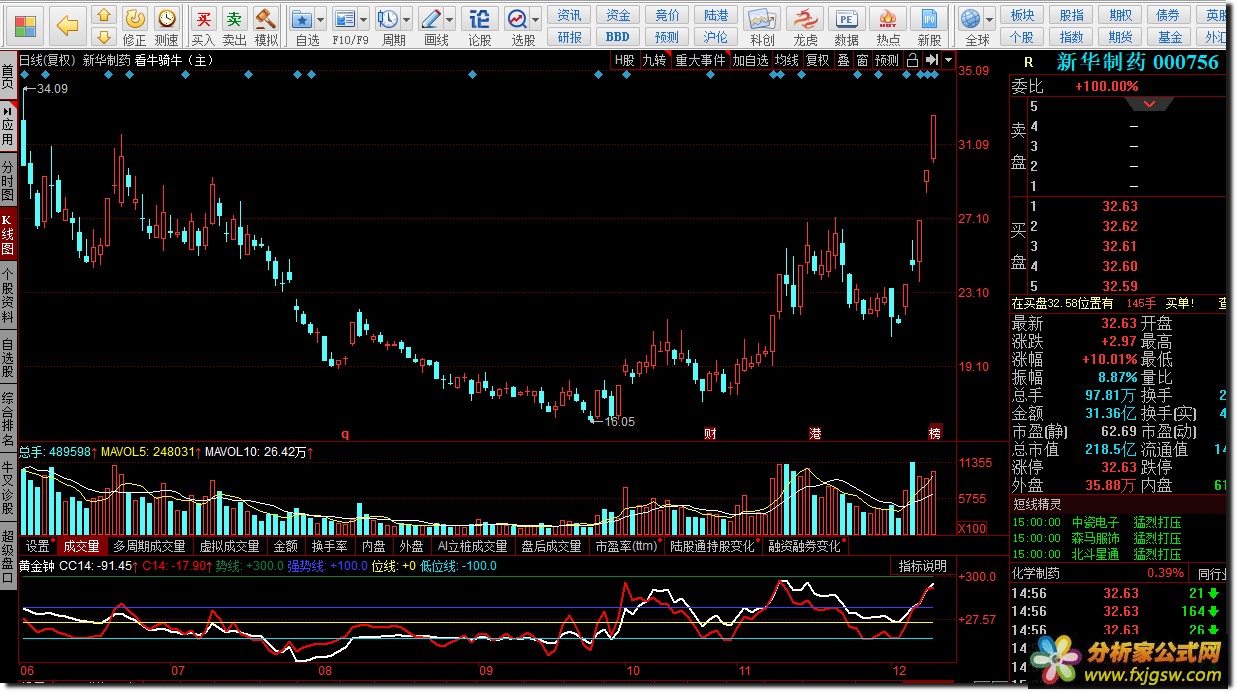Open the 龙虎 dragon-tiger list icon
The height and width of the screenshot is (692, 1238).
(805, 26)
